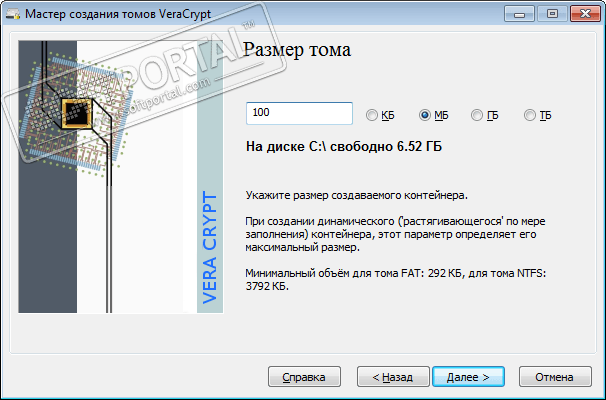Go back with the Назад button

[393, 377]
